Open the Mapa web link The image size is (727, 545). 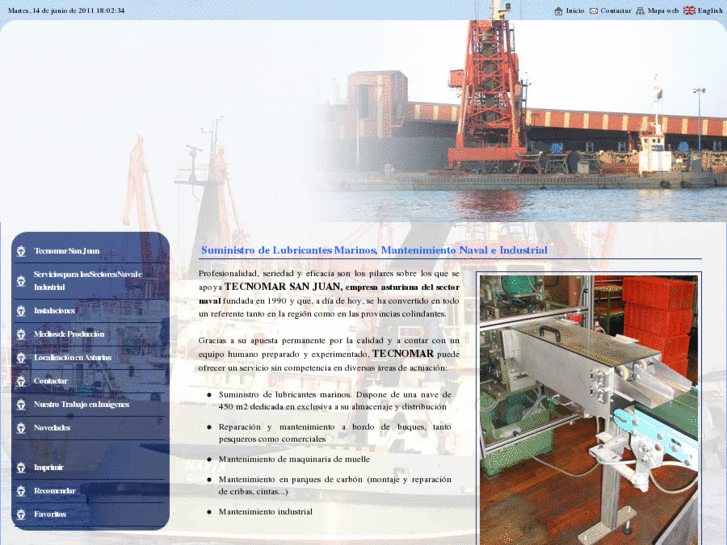pyautogui.click(x=663, y=11)
